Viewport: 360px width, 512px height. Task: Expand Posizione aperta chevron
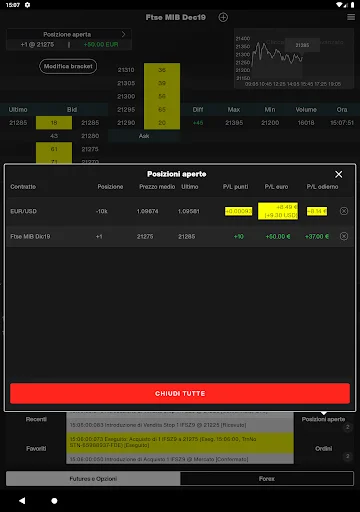tap(124, 34)
